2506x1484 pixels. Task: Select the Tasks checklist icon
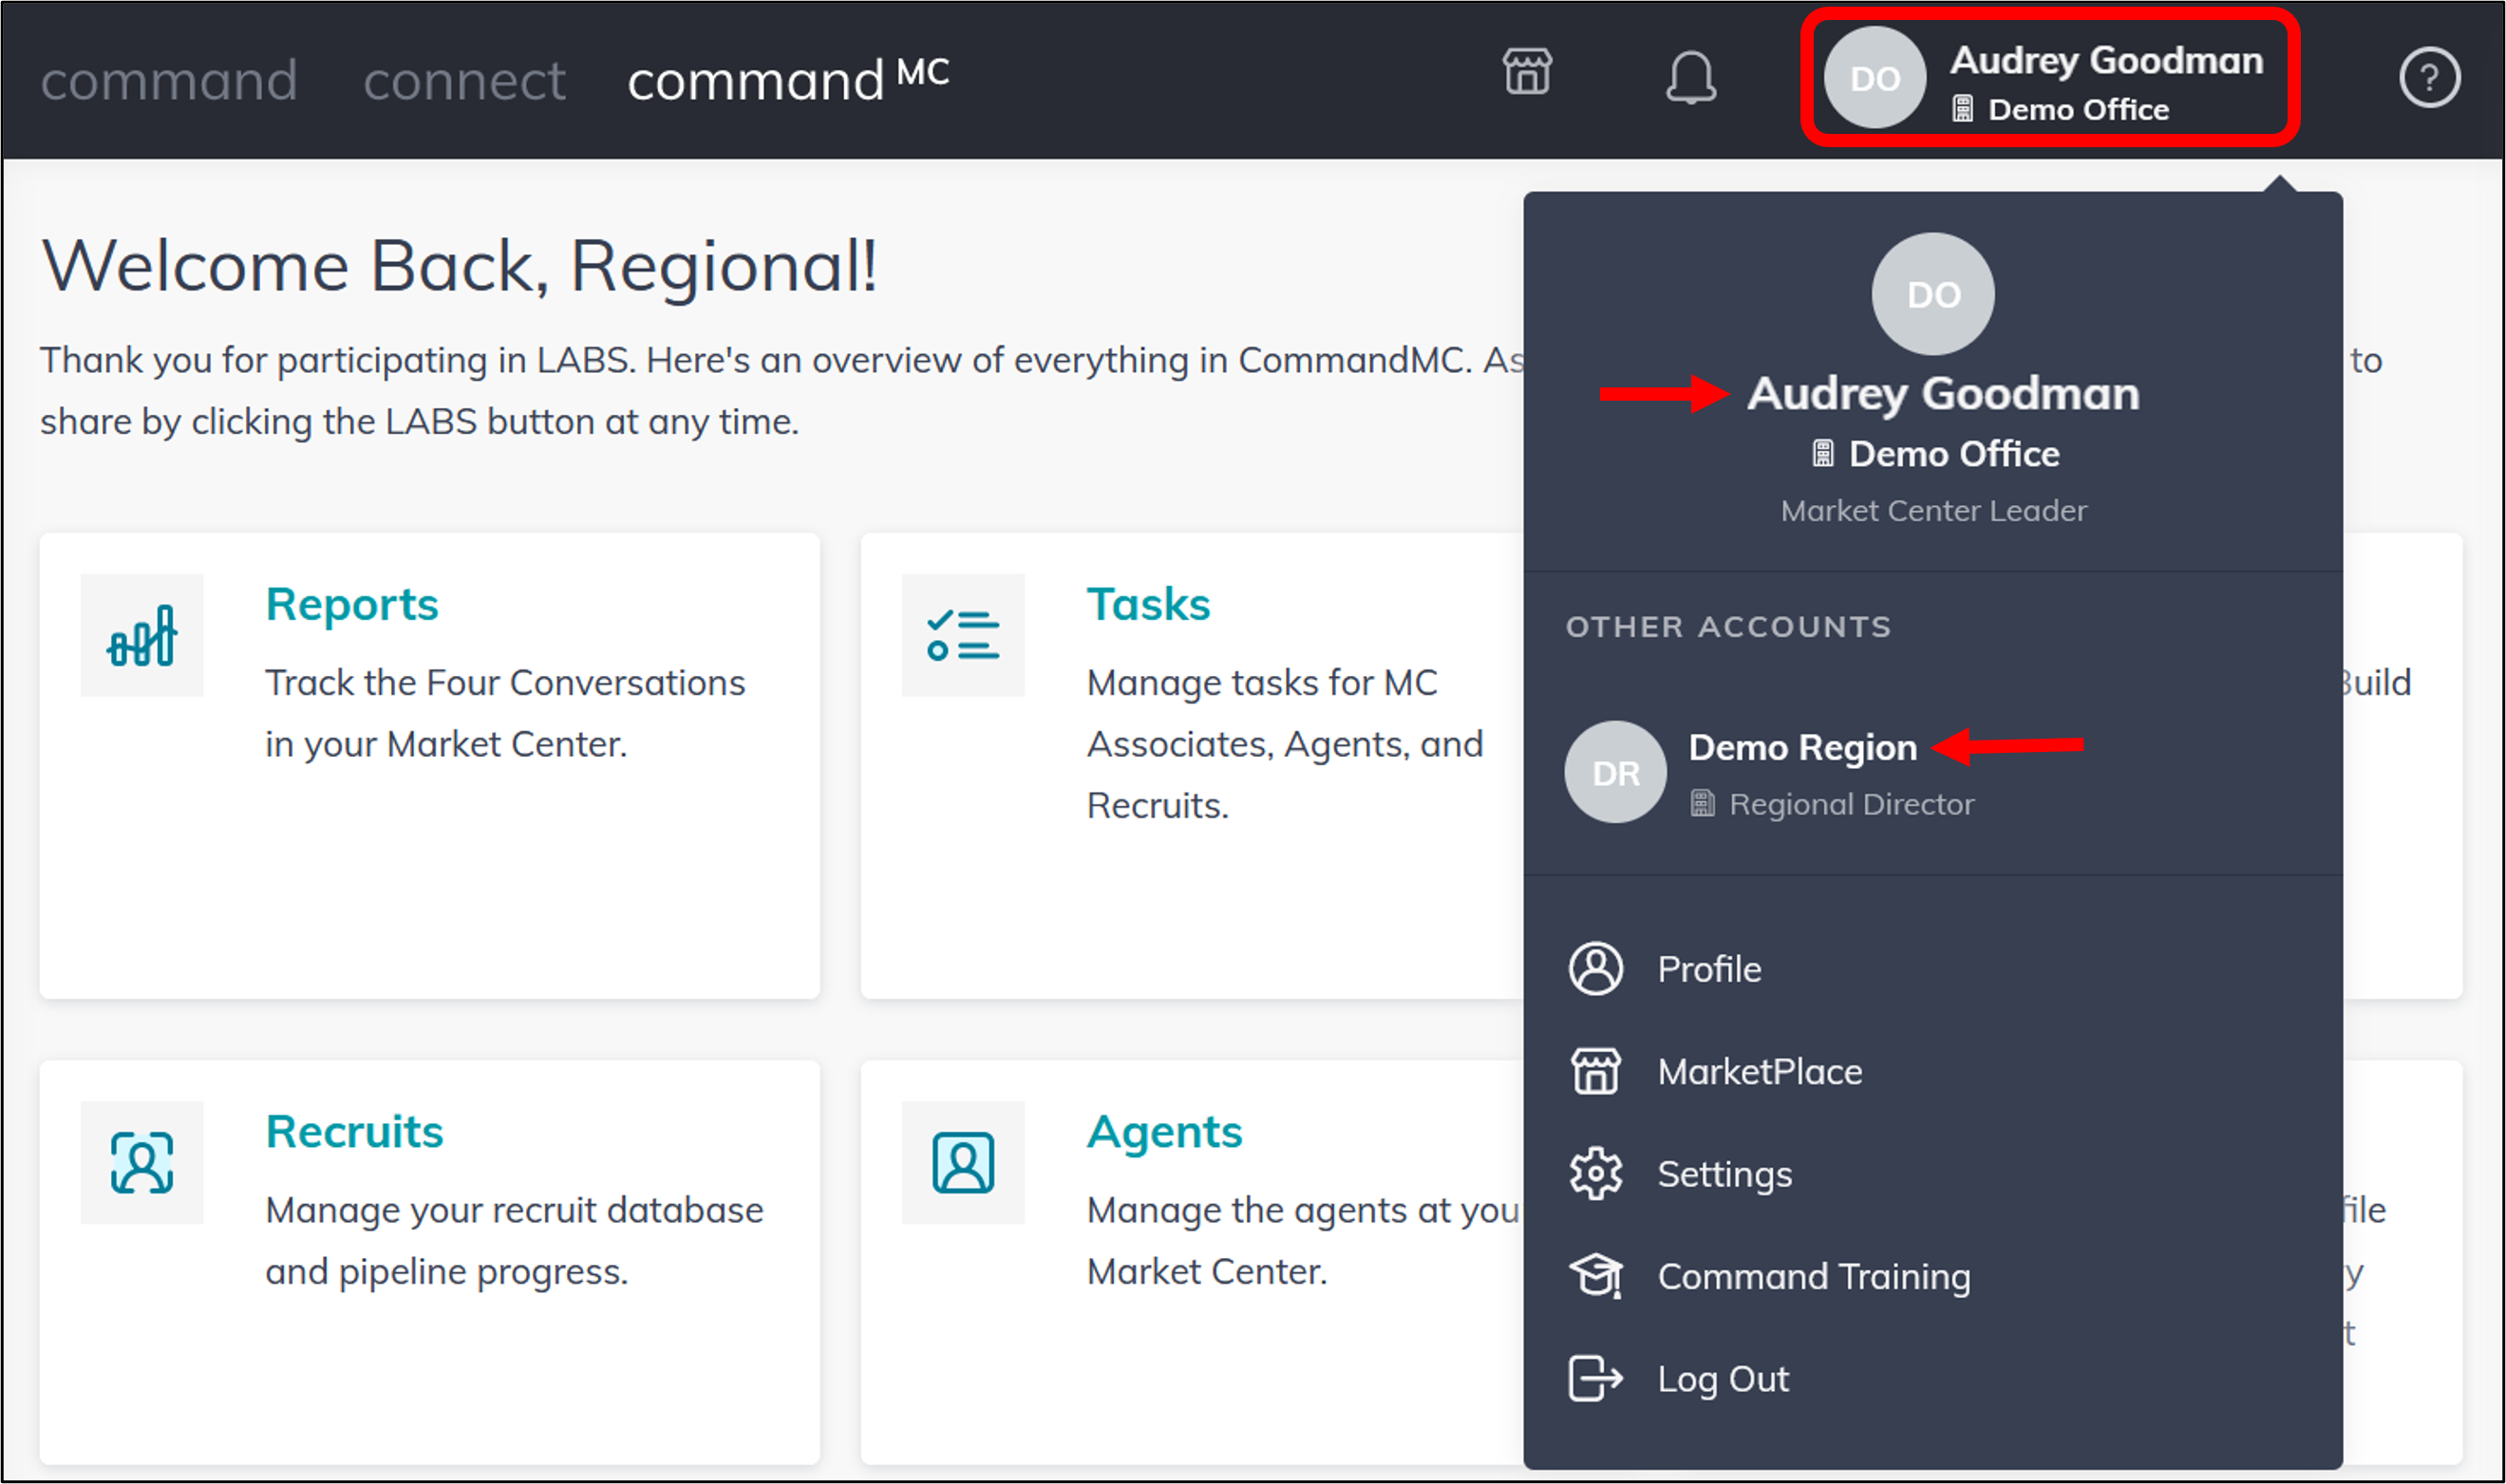(x=963, y=635)
